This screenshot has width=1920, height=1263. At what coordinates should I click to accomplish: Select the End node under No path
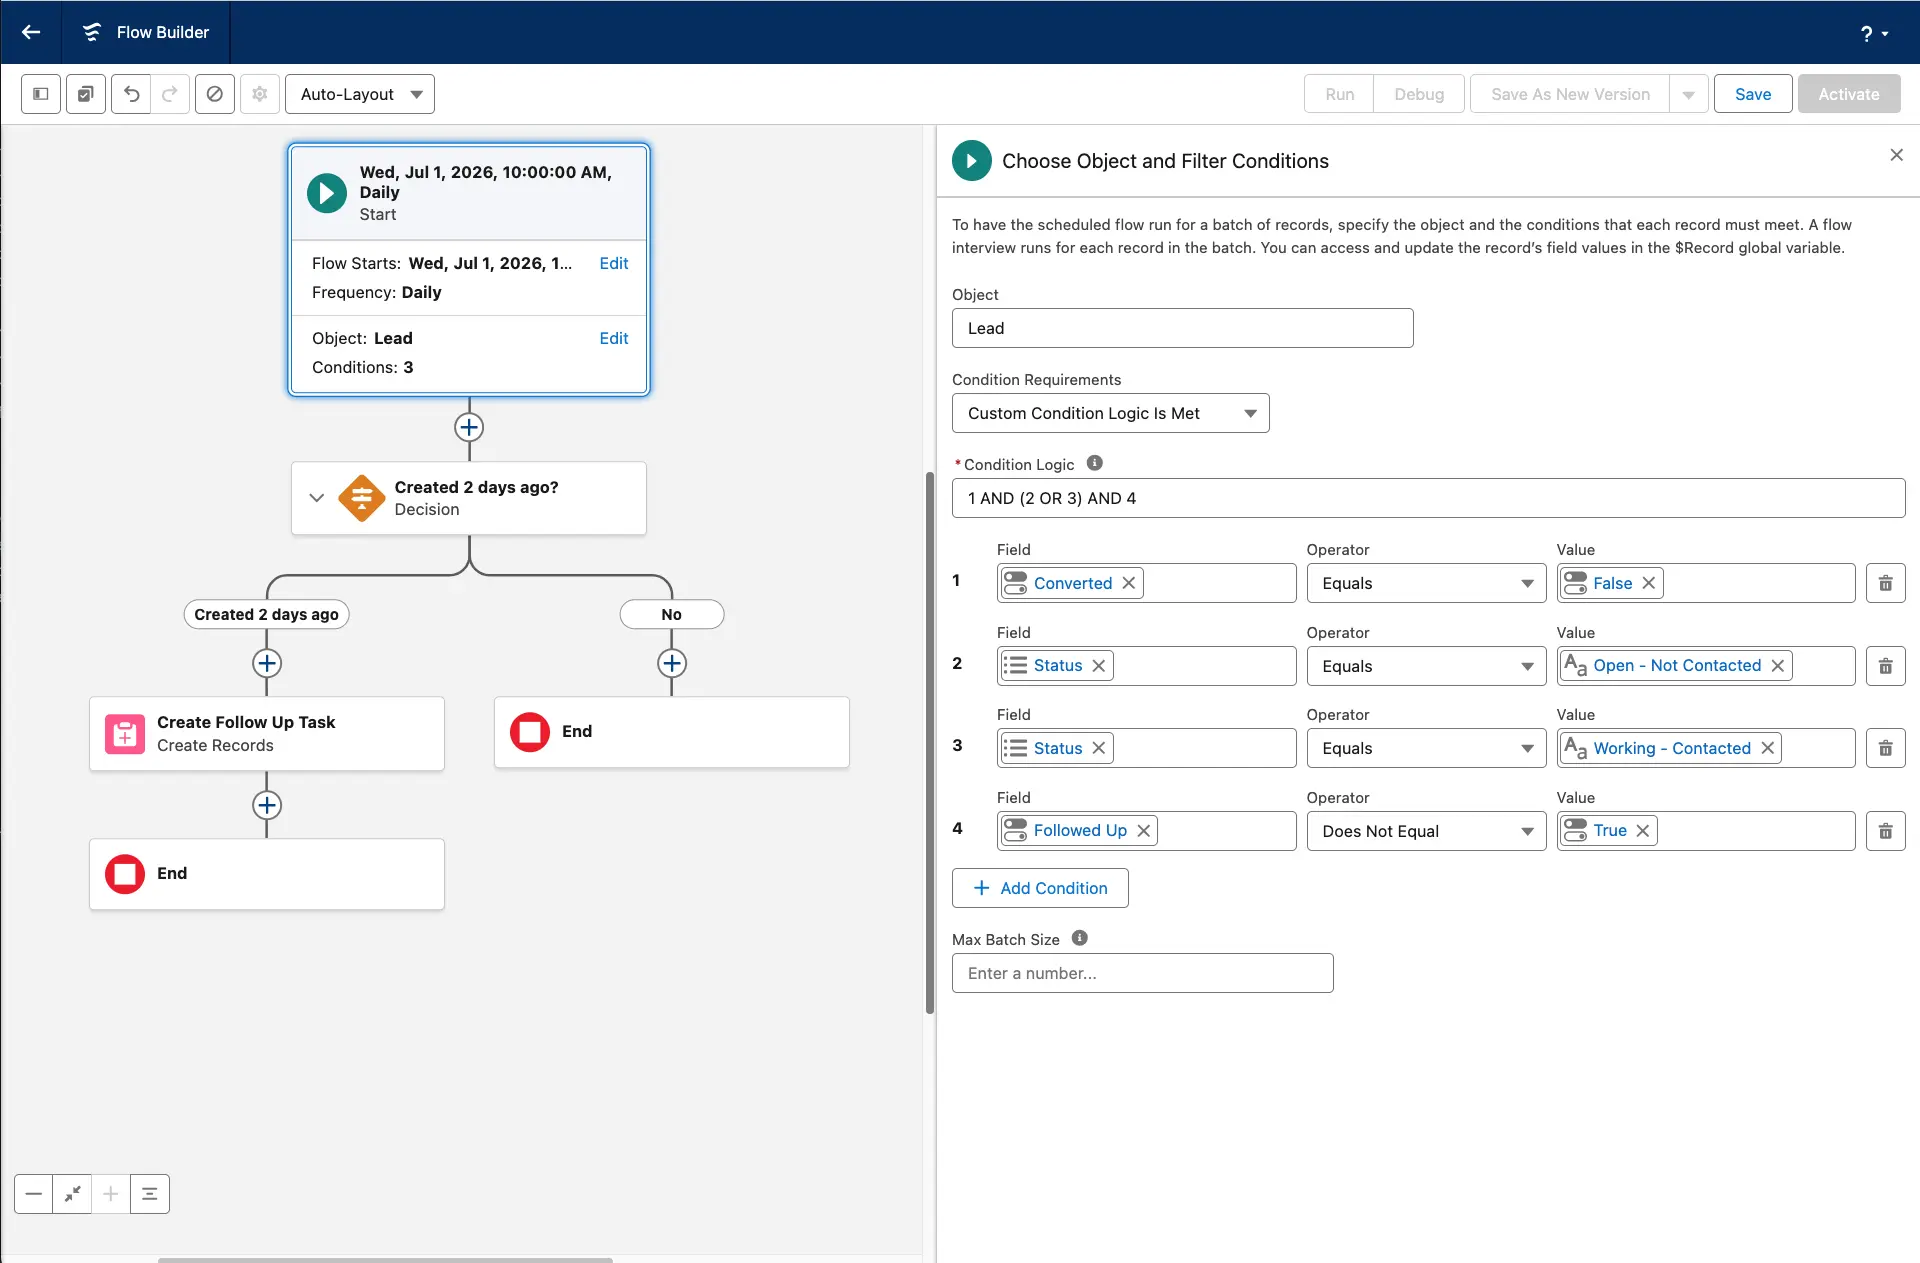pyautogui.click(x=672, y=732)
